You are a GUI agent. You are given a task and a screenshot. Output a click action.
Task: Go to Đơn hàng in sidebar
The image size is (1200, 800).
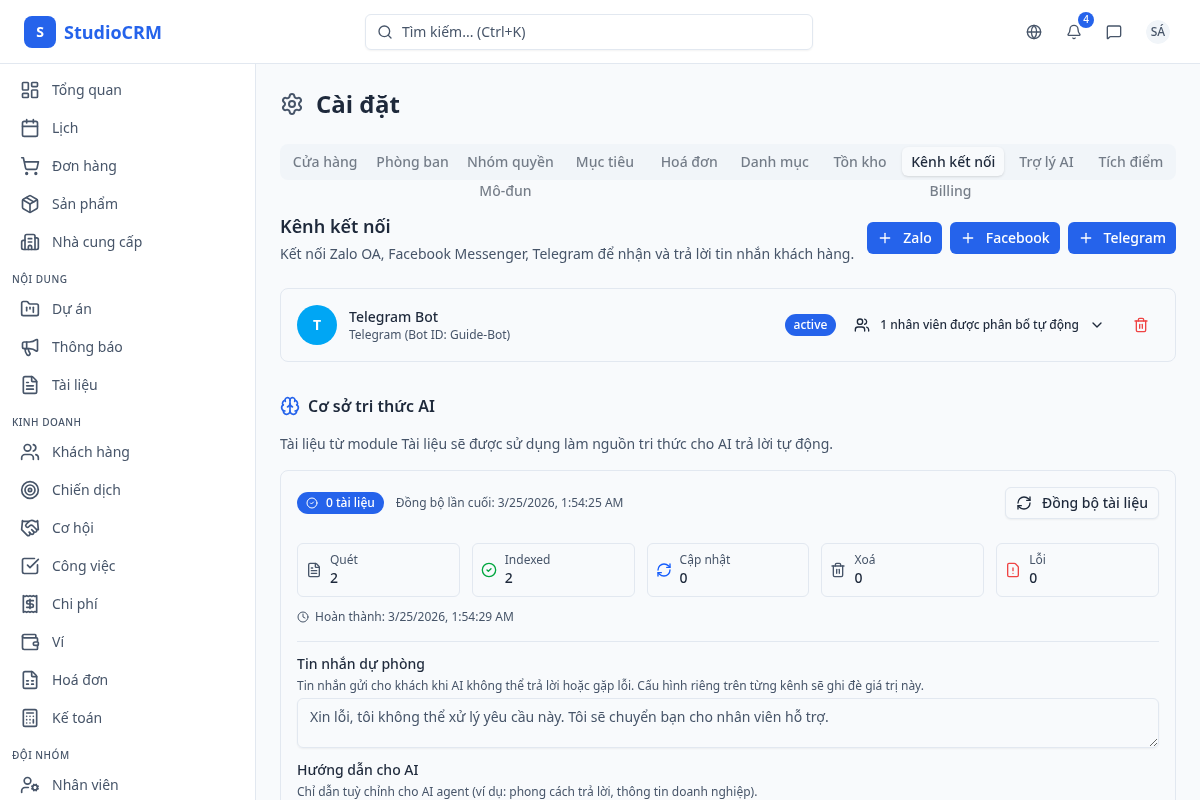click(84, 166)
